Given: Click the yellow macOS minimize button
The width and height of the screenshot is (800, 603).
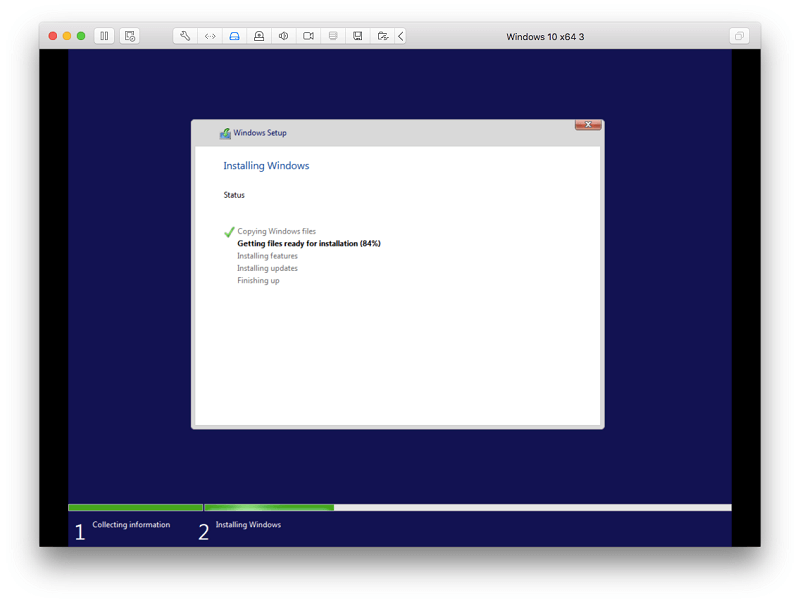Looking at the screenshot, I should pos(67,36).
